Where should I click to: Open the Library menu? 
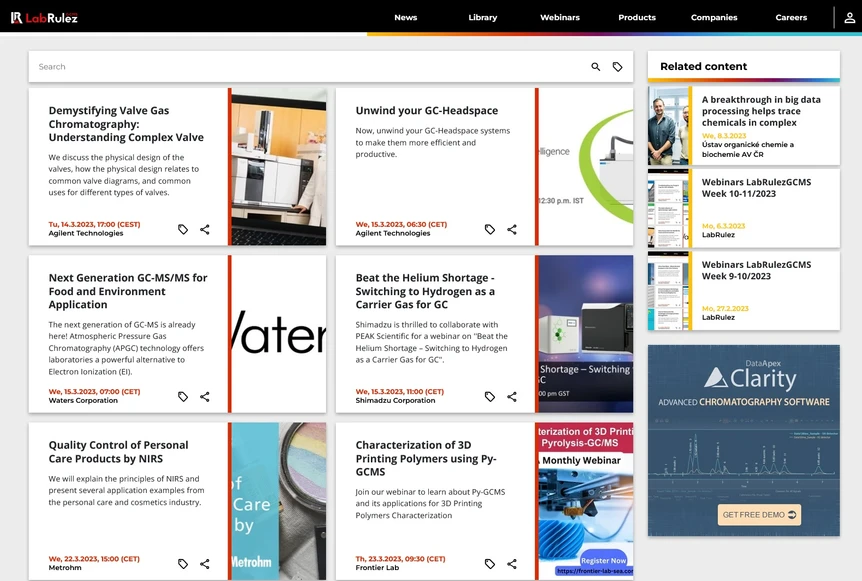483,18
